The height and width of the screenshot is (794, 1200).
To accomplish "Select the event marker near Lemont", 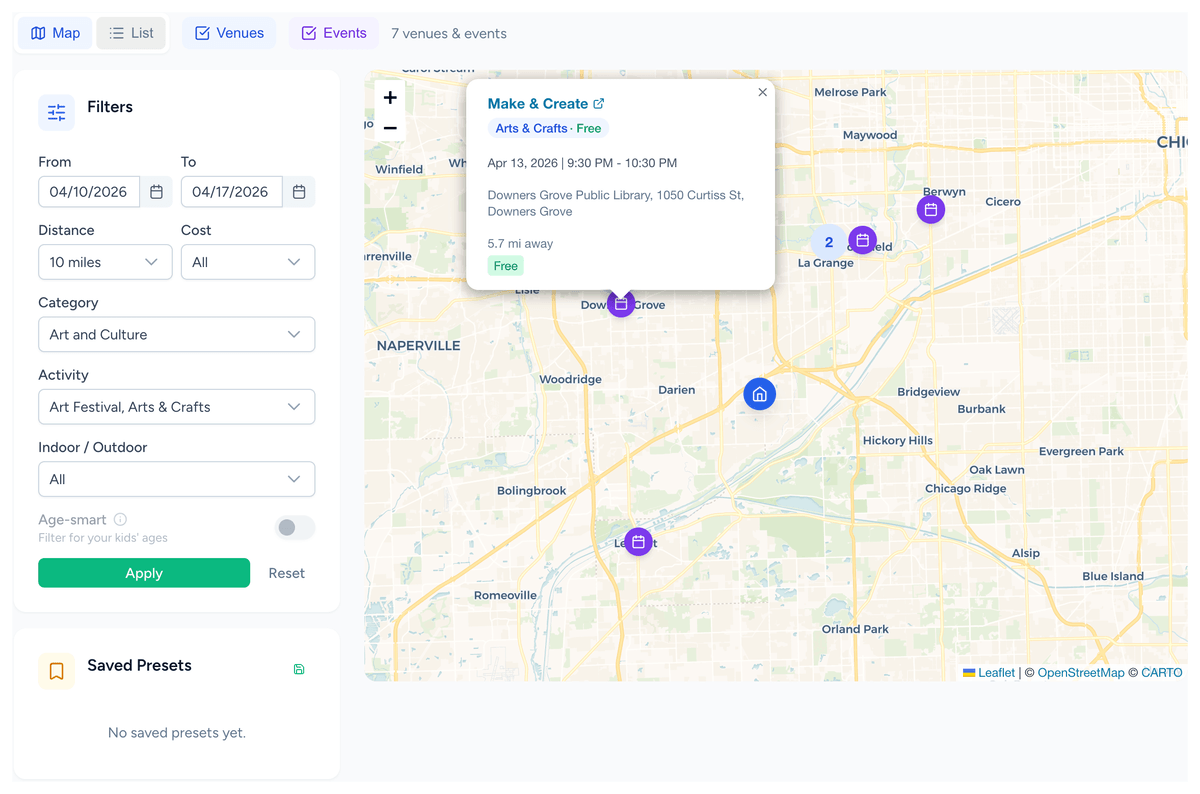I will pyautogui.click(x=638, y=542).
